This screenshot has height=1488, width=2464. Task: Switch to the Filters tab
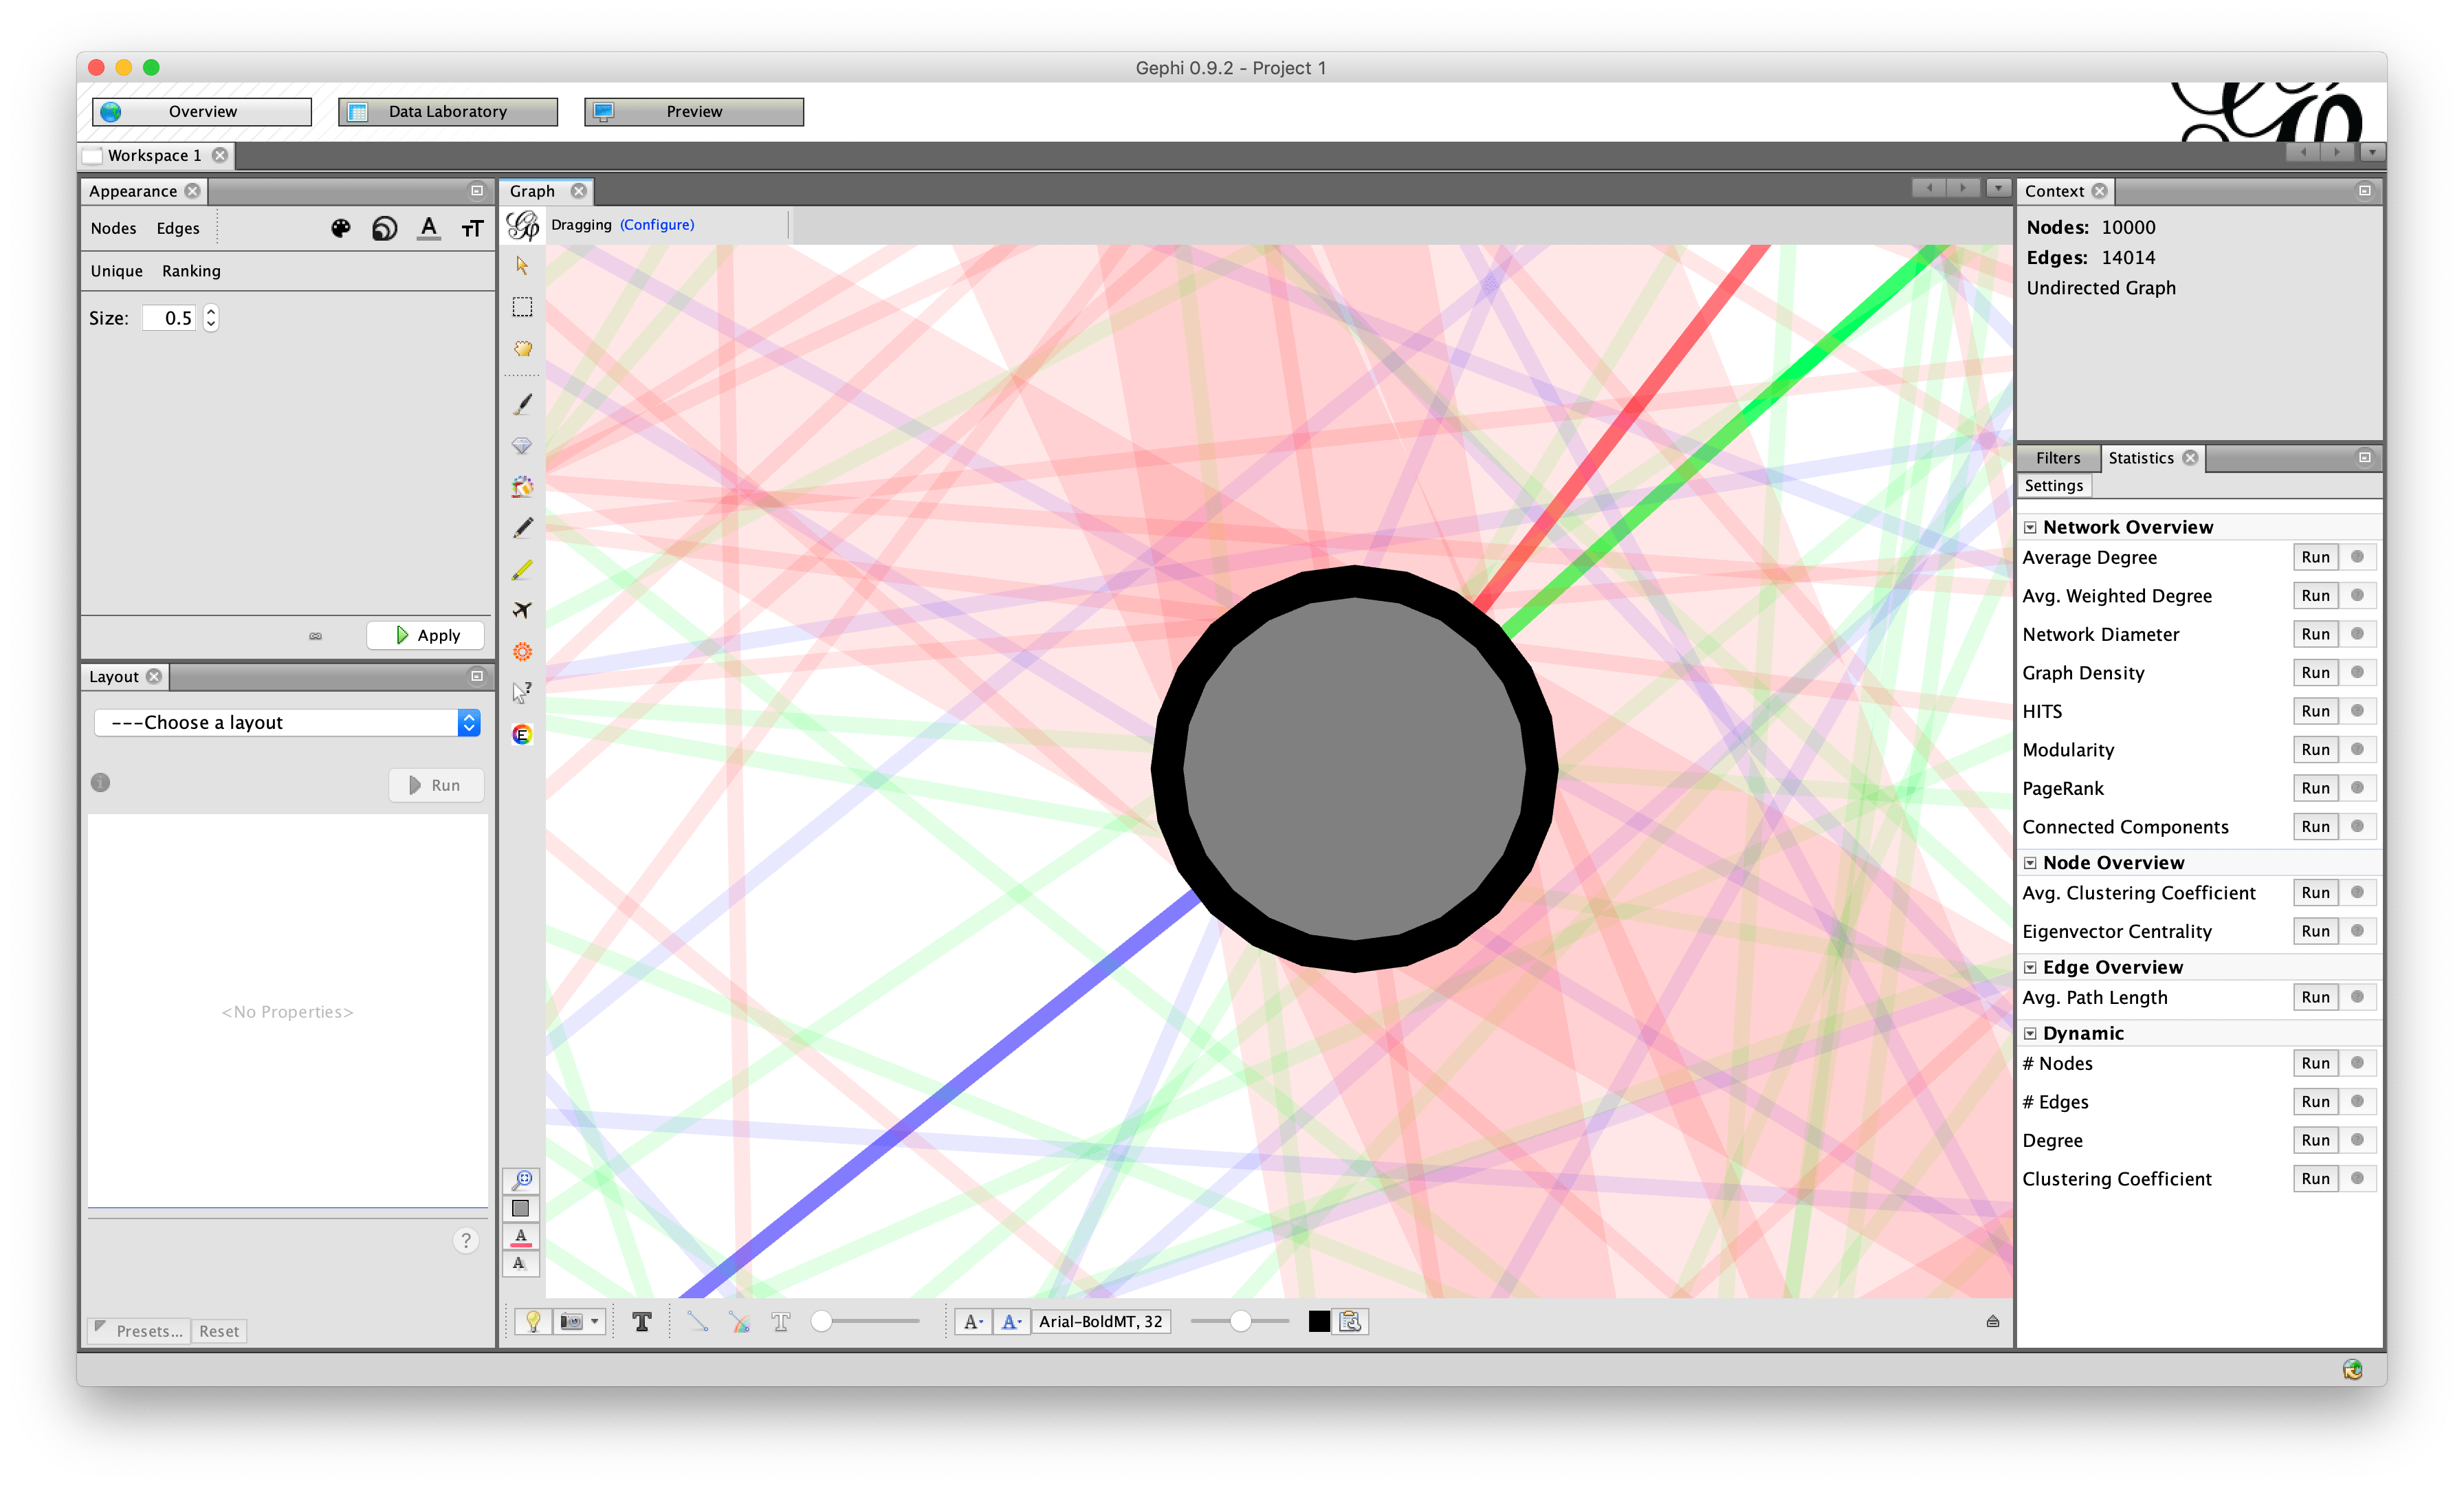[2057, 458]
